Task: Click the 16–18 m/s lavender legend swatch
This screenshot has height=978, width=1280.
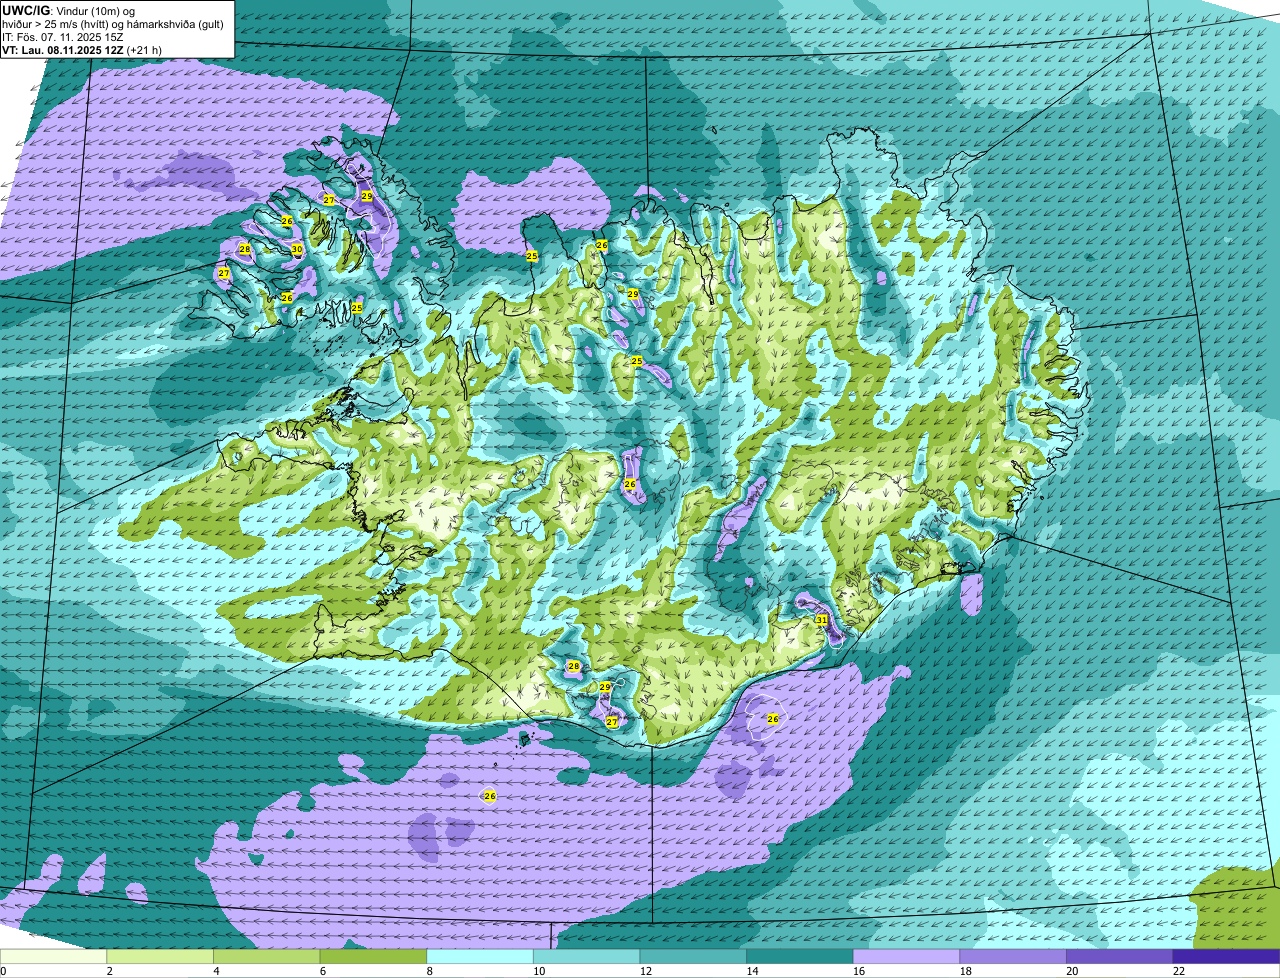Action: [907, 956]
